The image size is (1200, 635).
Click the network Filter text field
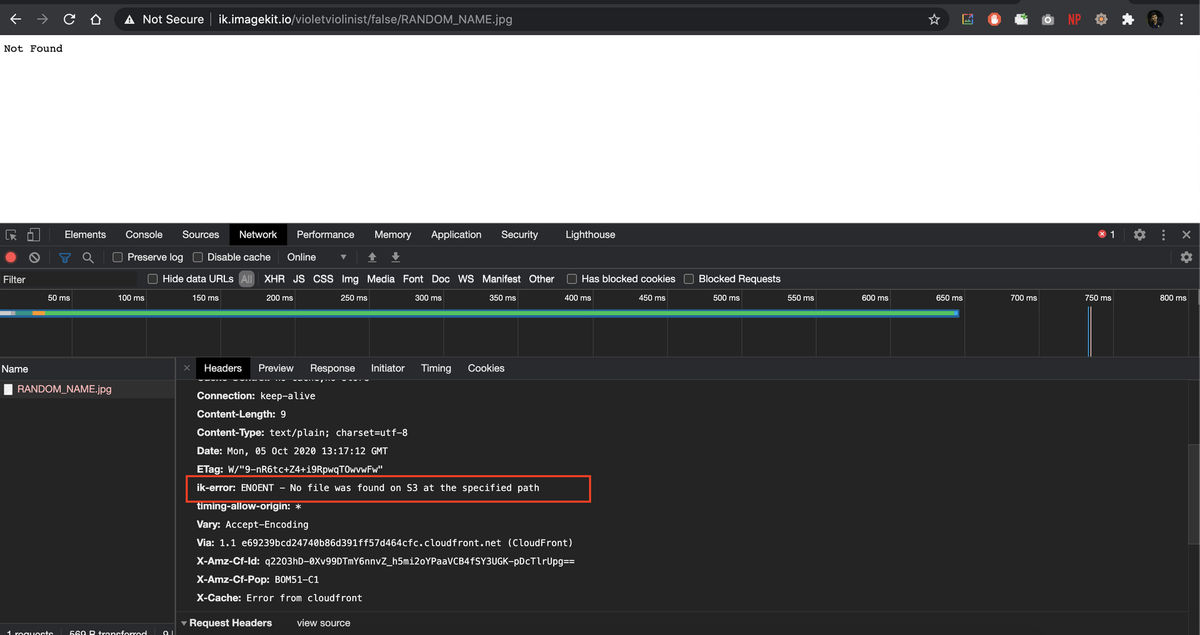coord(70,279)
